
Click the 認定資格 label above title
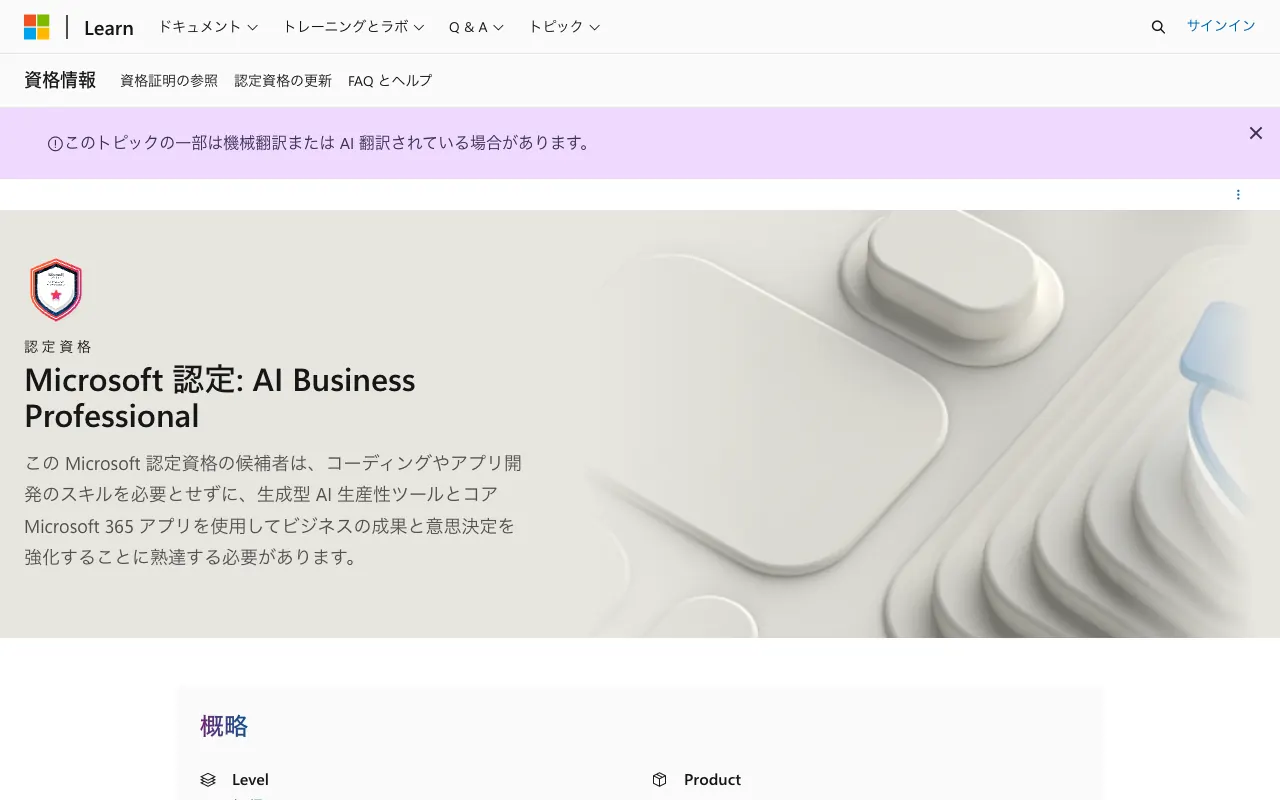pos(58,347)
